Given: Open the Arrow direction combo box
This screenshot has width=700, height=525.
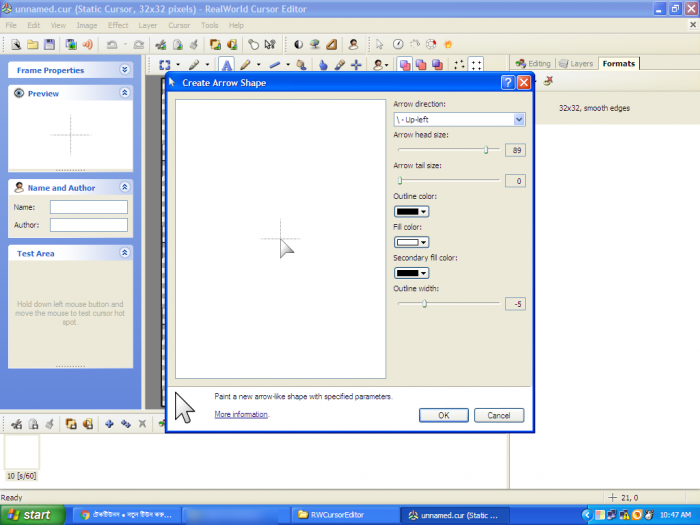Looking at the screenshot, I should pyautogui.click(x=459, y=119).
